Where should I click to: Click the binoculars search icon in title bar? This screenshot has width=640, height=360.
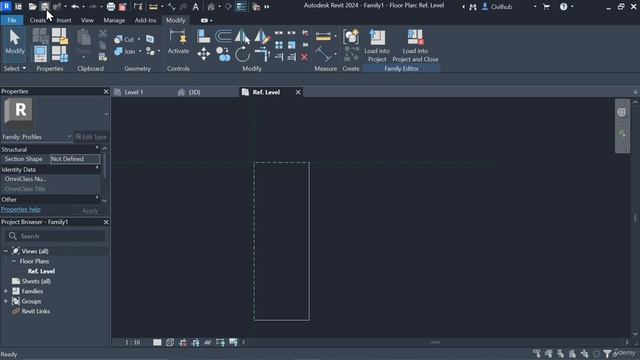coord(473,7)
